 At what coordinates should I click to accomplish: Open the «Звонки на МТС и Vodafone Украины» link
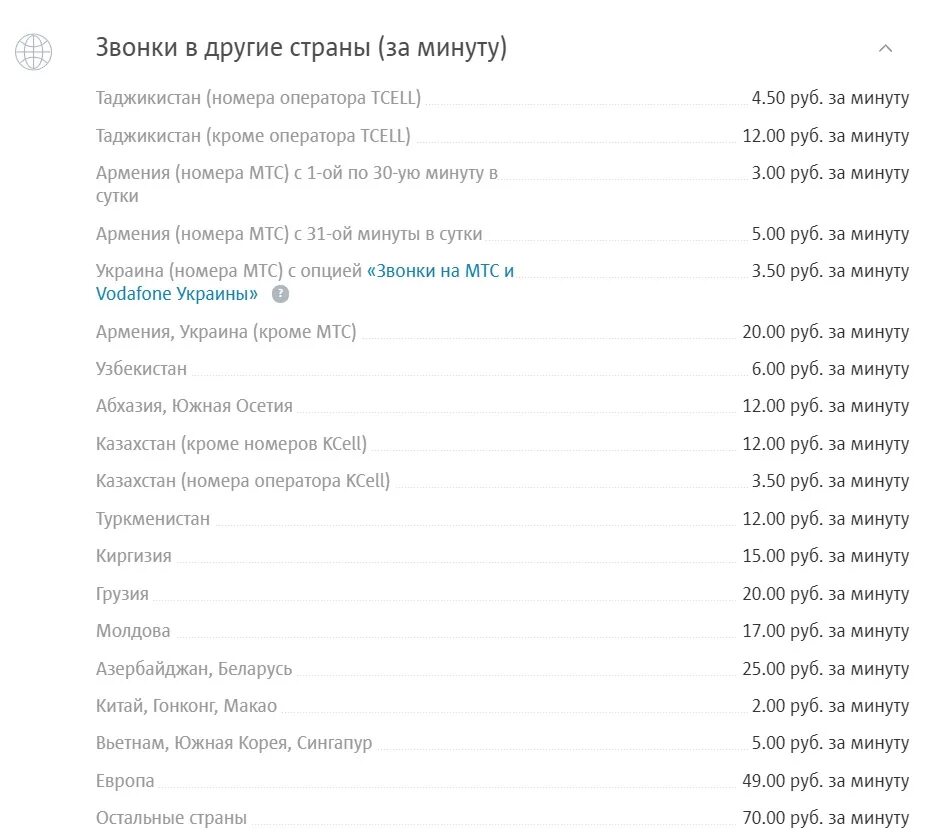tap(304, 282)
